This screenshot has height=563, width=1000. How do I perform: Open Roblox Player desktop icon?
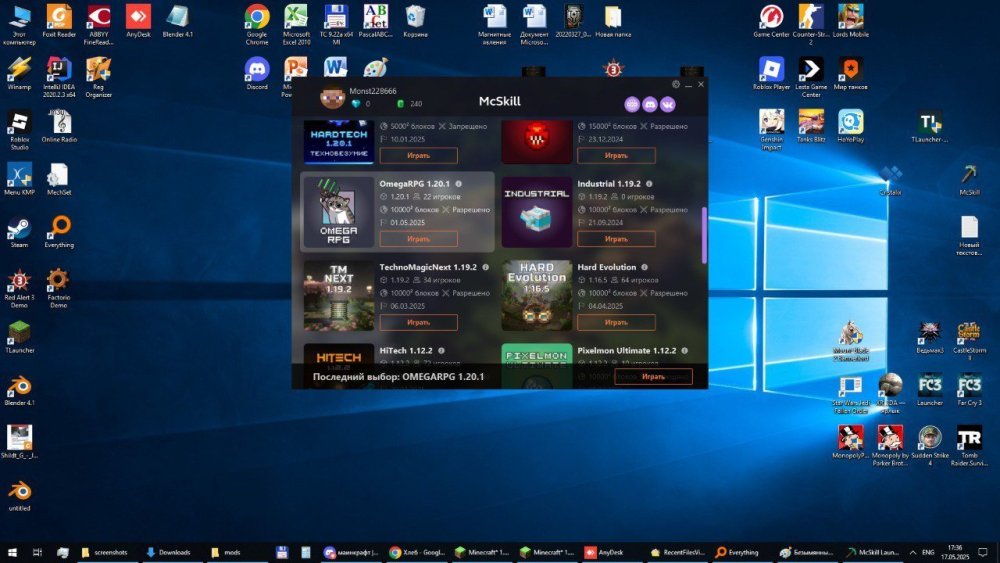point(771,73)
